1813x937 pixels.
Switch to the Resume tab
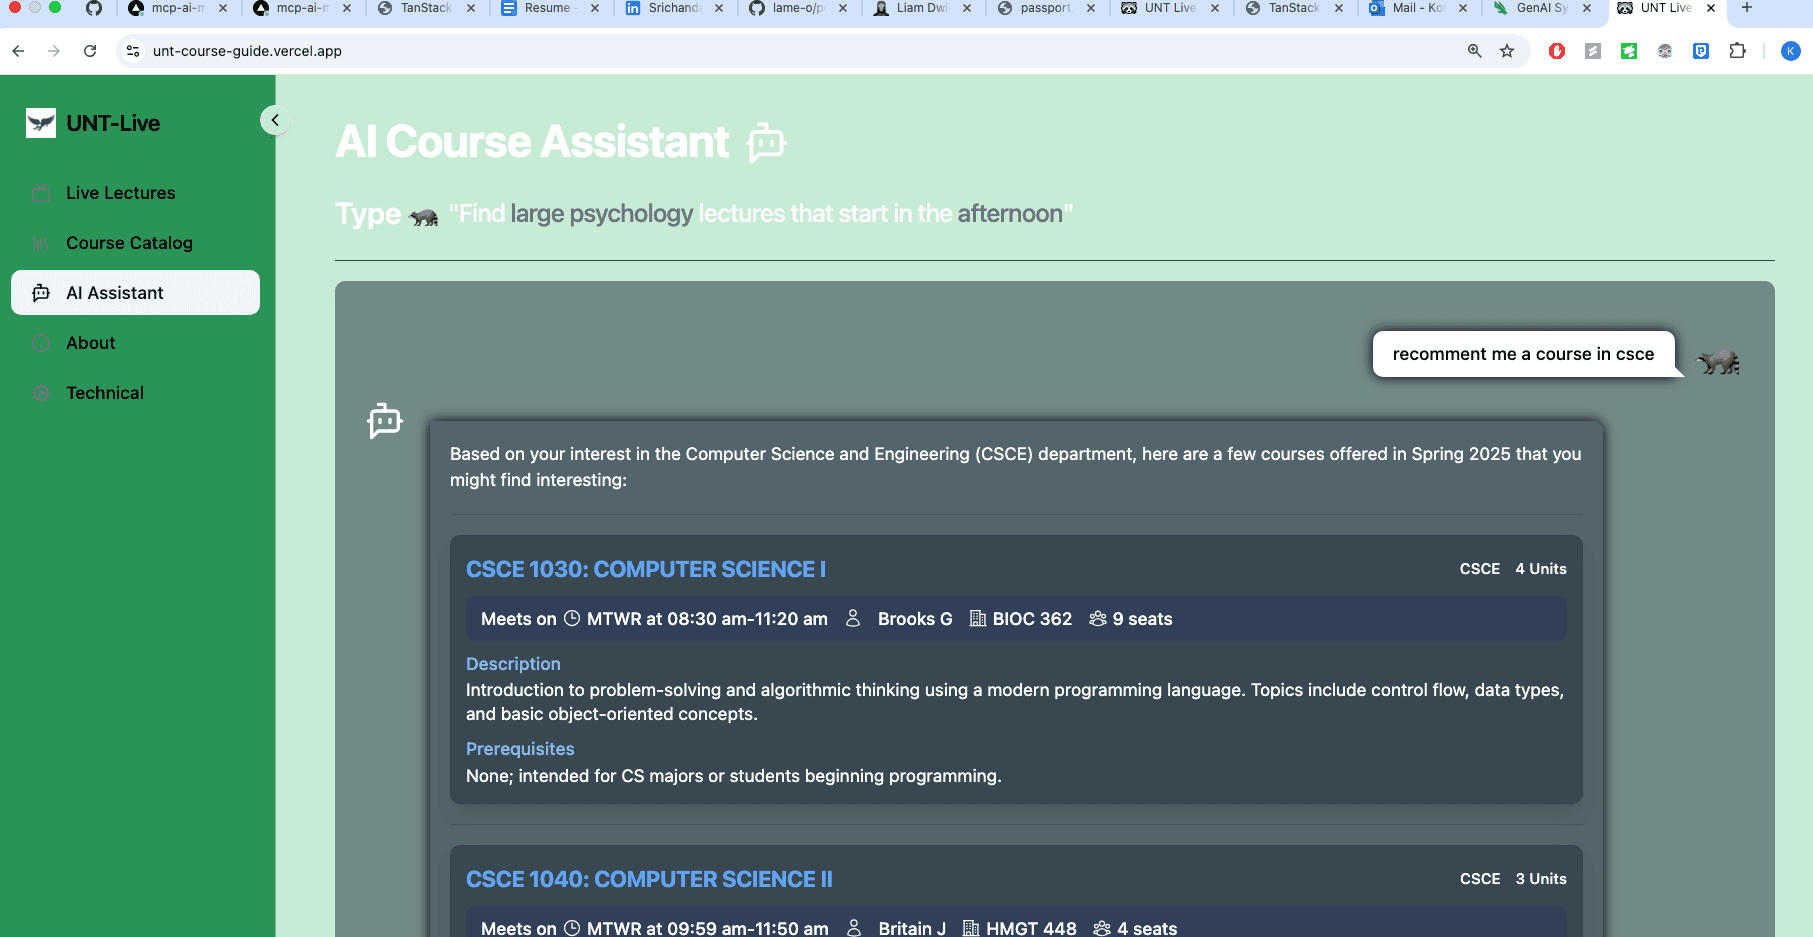pos(550,9)
